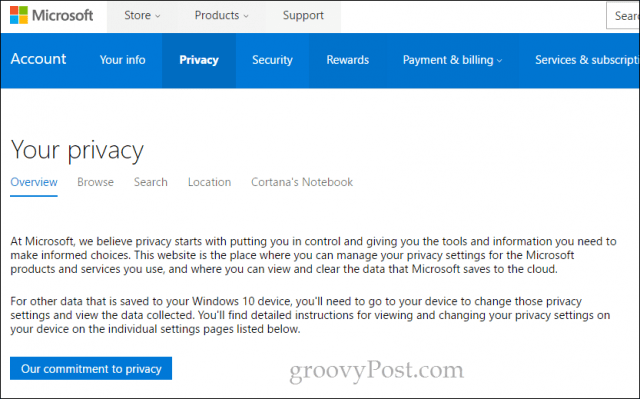
Task: Open the Your info tab
Action: (122, 60)
